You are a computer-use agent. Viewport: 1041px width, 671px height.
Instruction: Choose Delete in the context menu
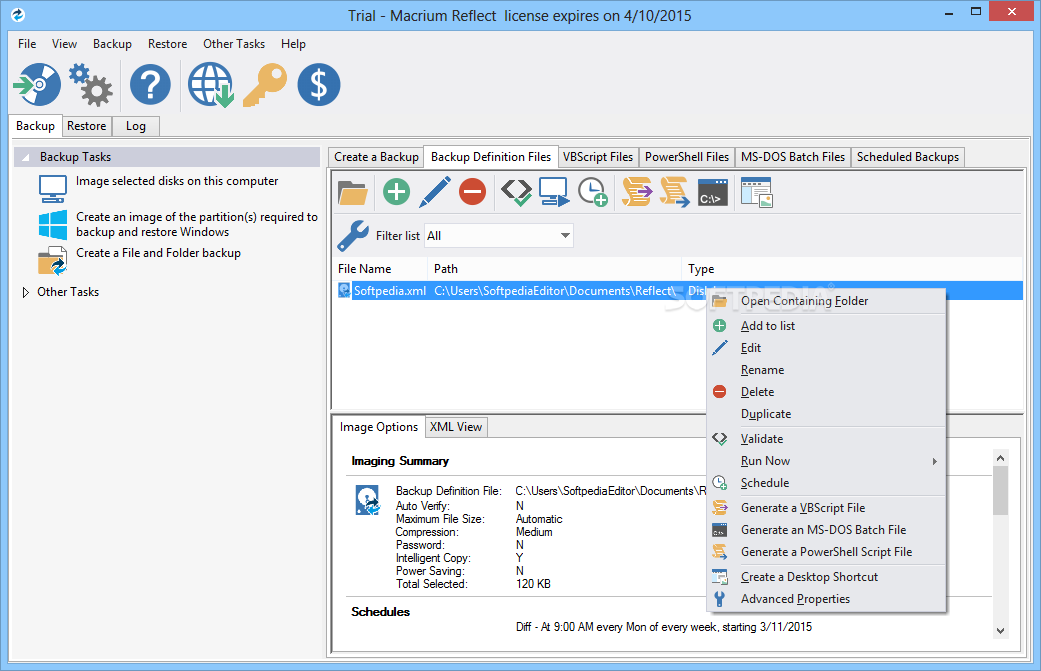tap(826, 392)
